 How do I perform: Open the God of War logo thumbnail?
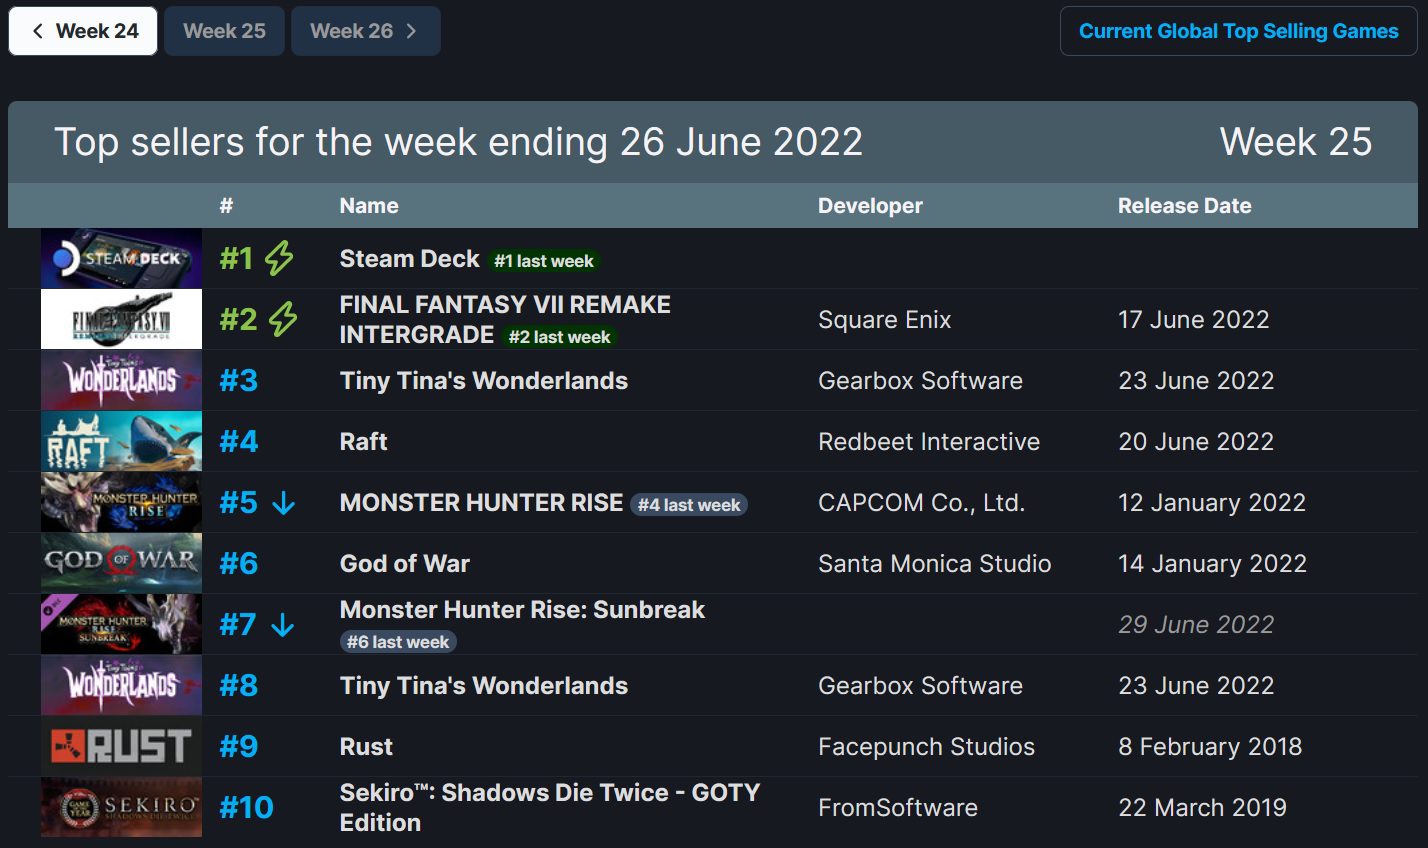pyautogui.click(x=121, y=564)
